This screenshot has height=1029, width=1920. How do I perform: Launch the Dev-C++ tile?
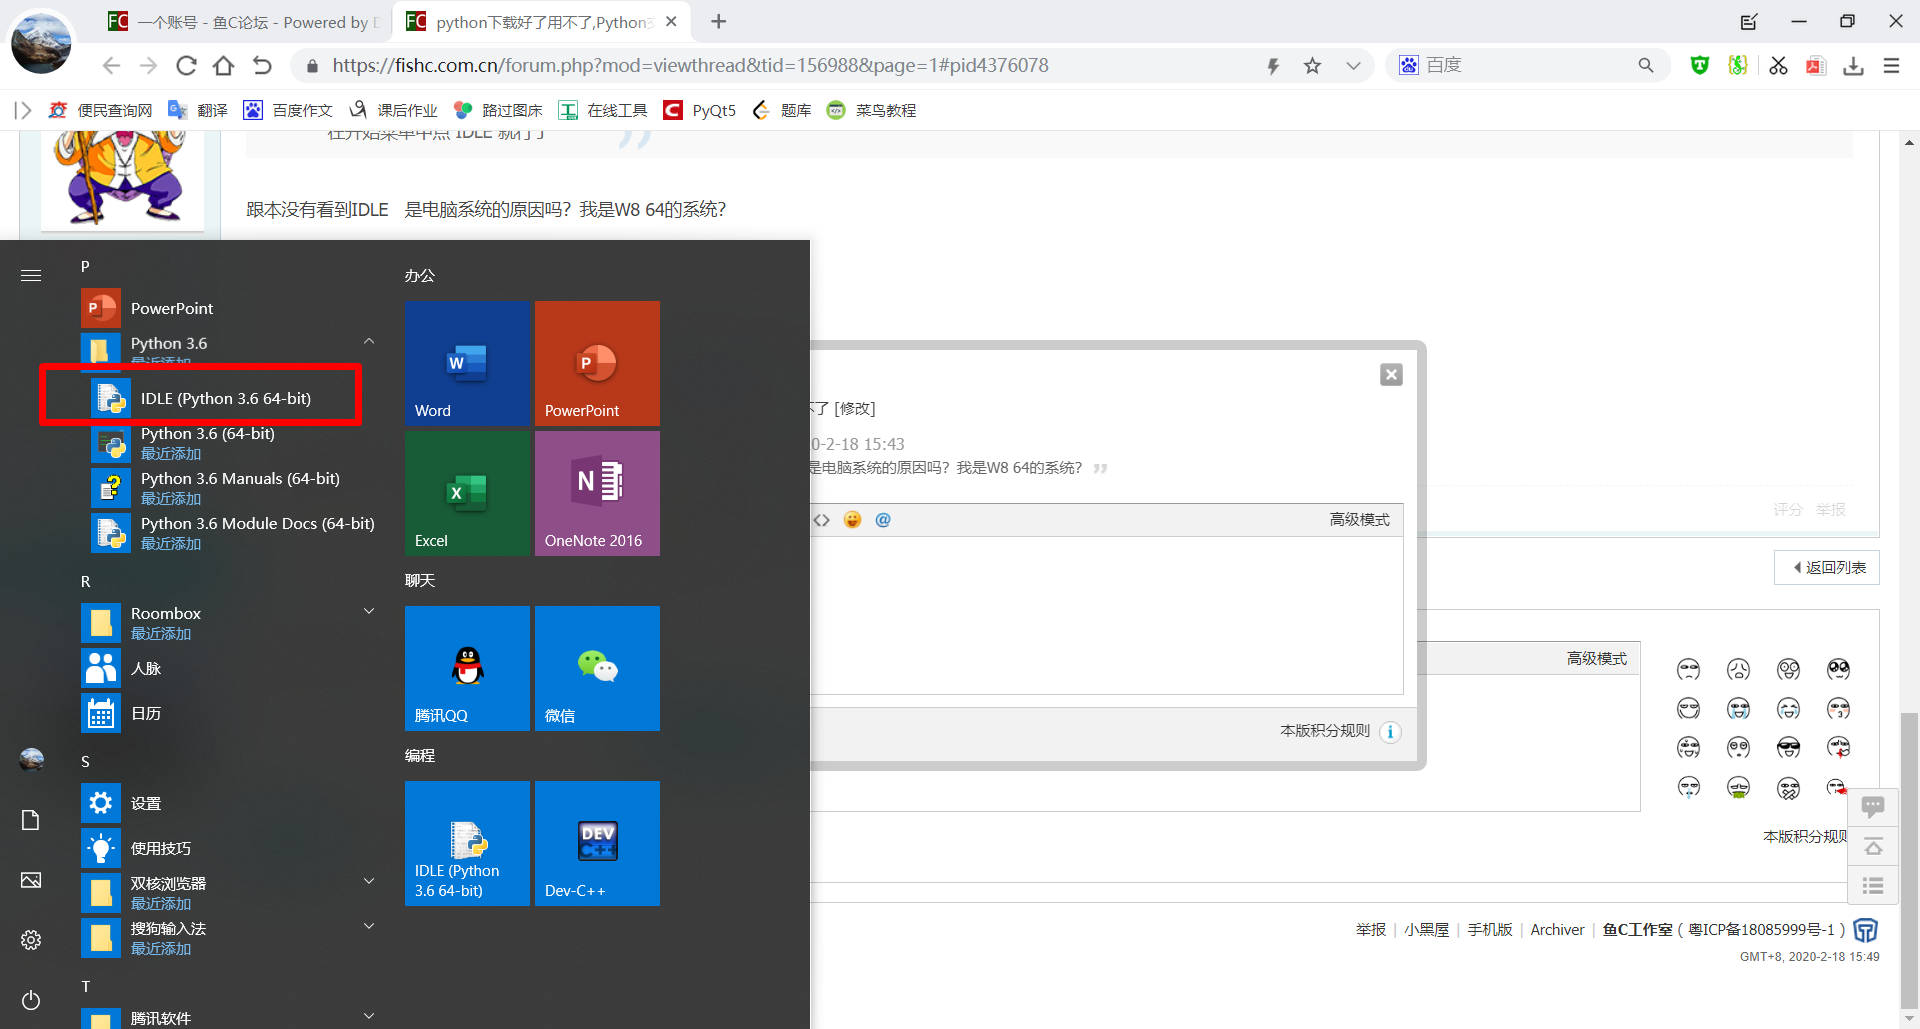(x=597, y=843)
